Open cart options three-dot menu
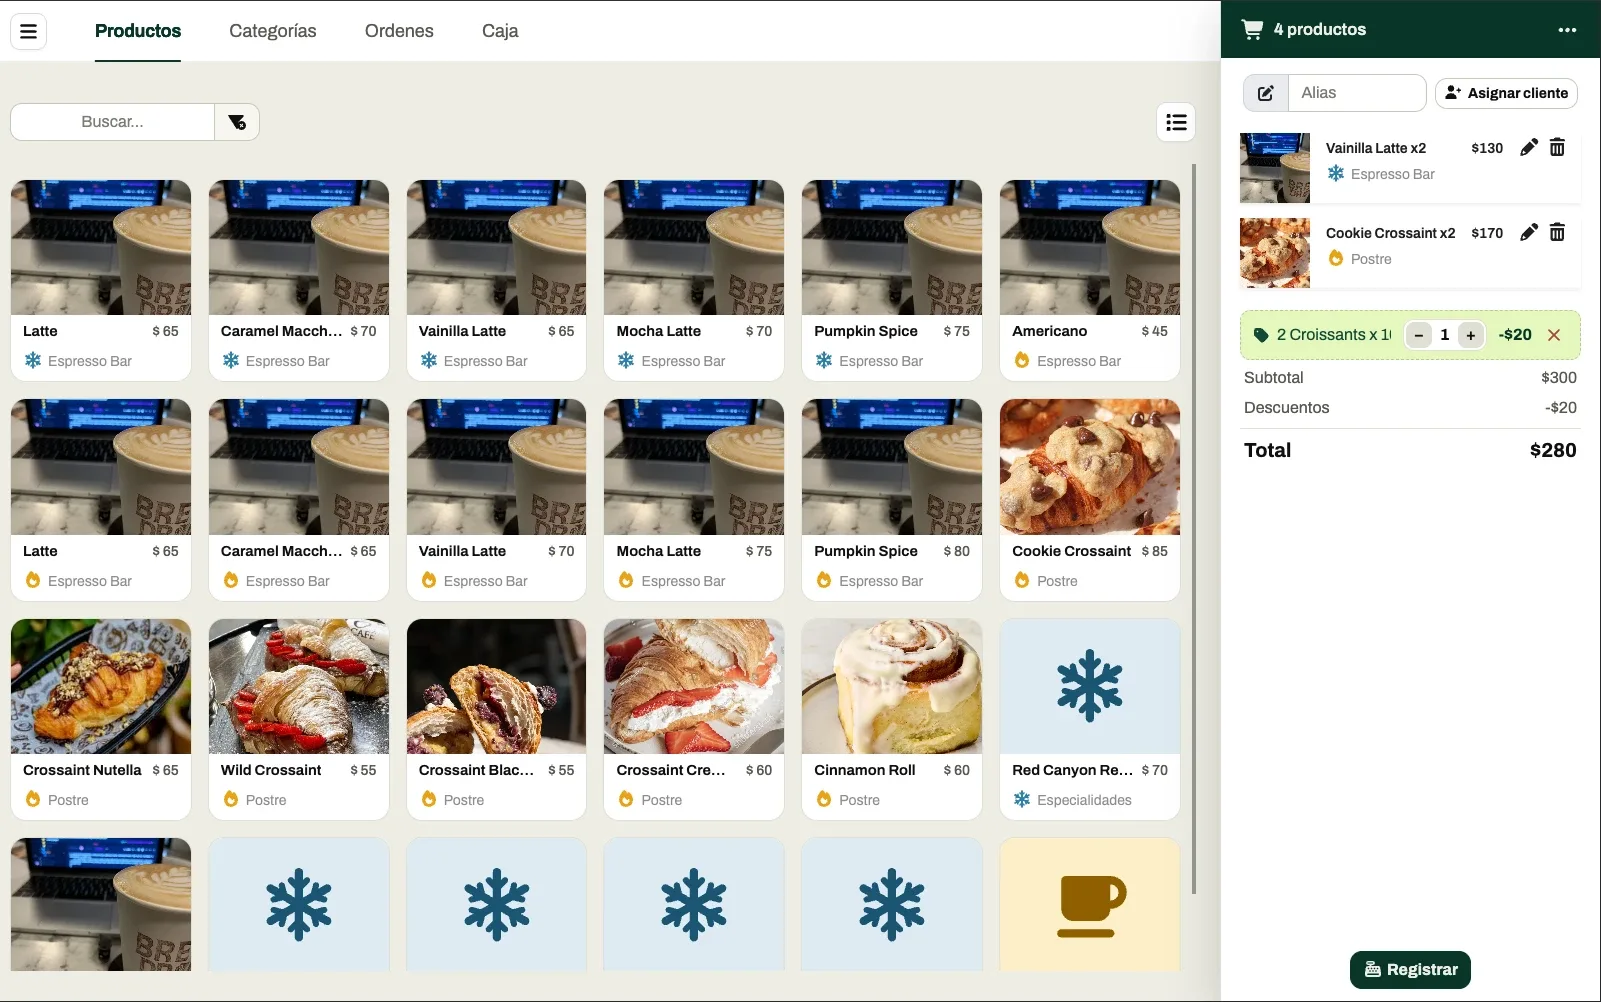Viewport: 1601px width, 1002px height. click(x=1567, y=30)
